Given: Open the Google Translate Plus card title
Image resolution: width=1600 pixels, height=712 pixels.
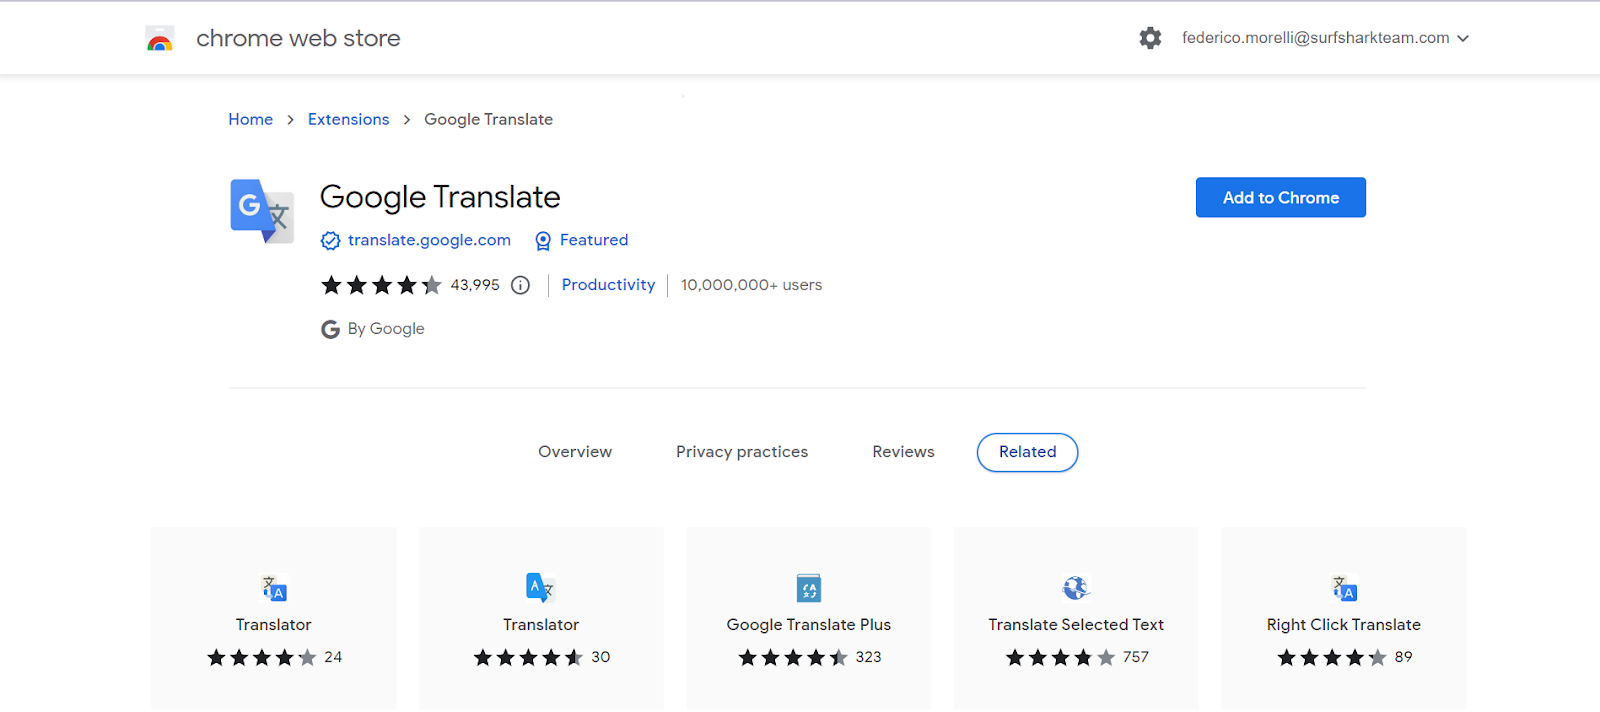Looking at the screenshot, I should click(809, 624).
